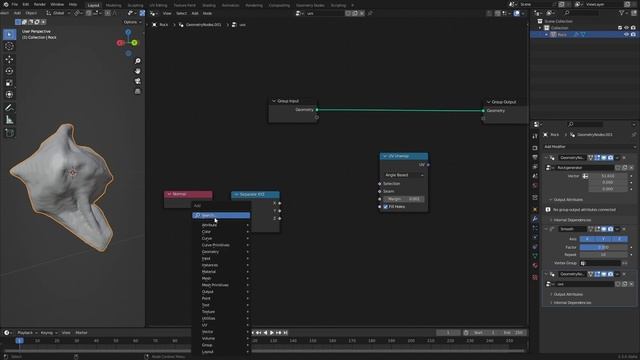The height and width of the screenshot is (360, 640).
Task: Collapse the UV Unwrap node header arrow
Action: click(x=384, y=156)
